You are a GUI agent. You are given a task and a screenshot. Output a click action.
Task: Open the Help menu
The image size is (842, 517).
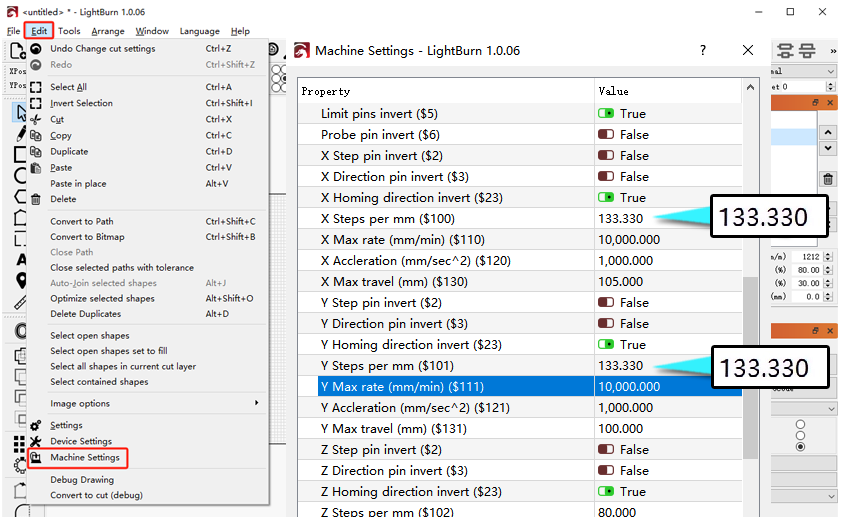[240, 31]
